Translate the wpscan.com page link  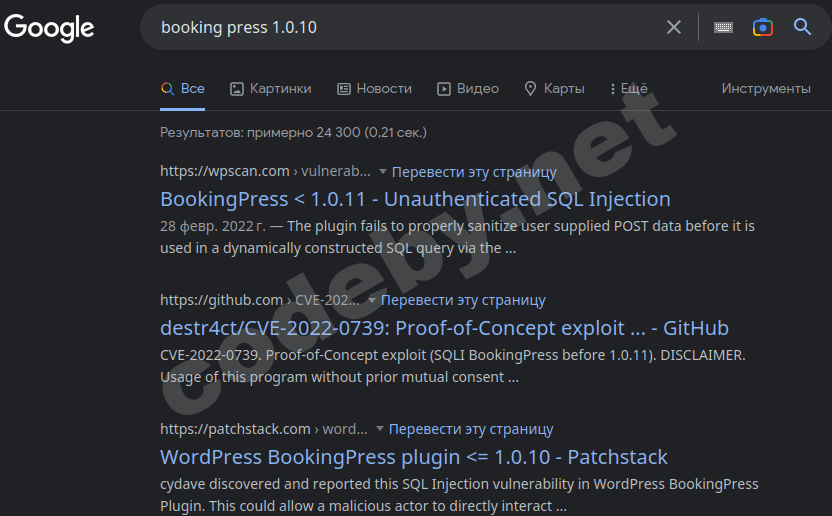[474, 171]
